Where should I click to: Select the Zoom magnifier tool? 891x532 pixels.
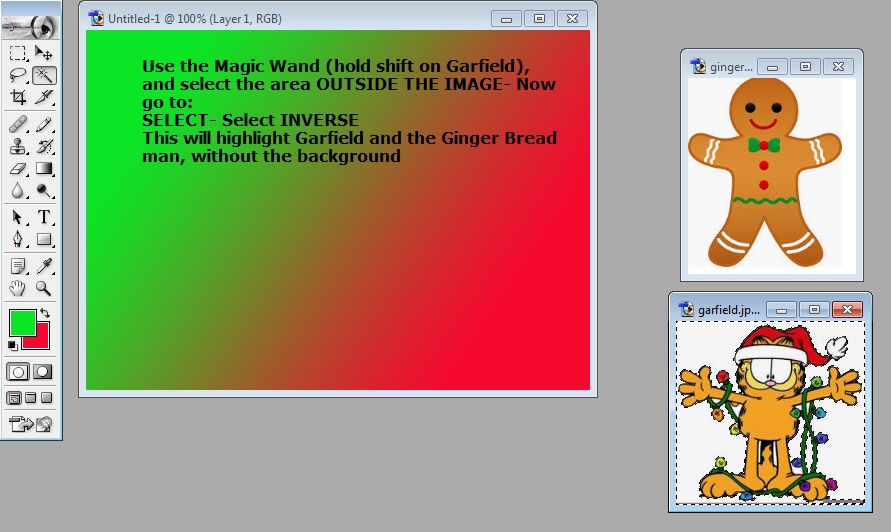point(44,288)
